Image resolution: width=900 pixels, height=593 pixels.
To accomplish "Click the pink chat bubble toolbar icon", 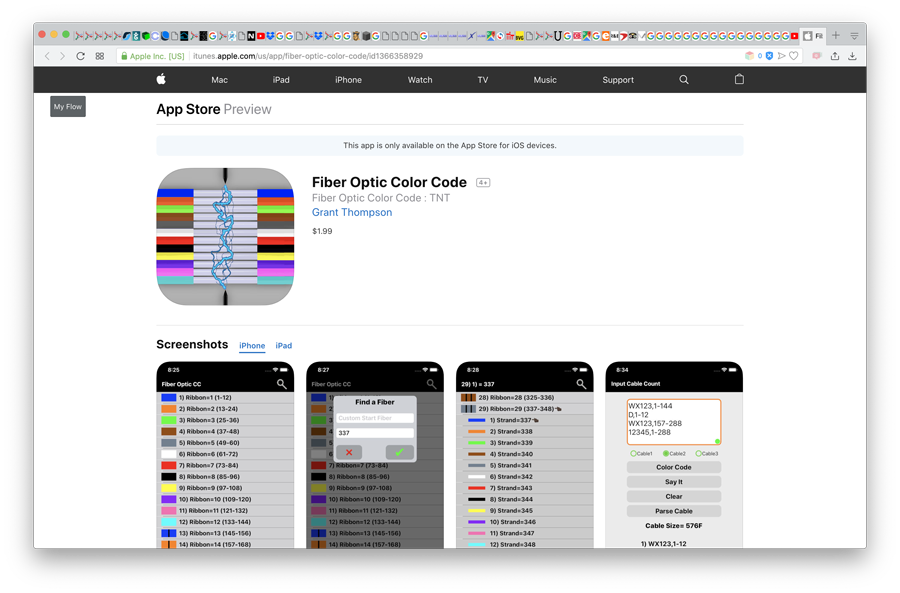I will pyautogui.click(x=817, y=56).
